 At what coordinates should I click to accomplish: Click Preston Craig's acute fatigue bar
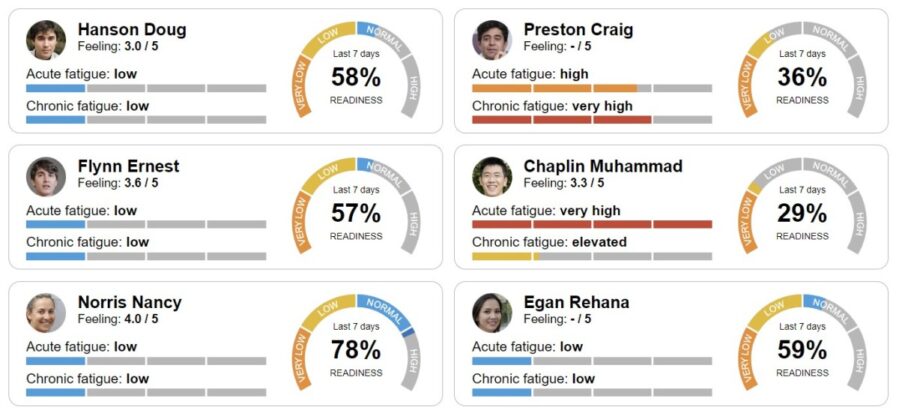click(592, 88)
